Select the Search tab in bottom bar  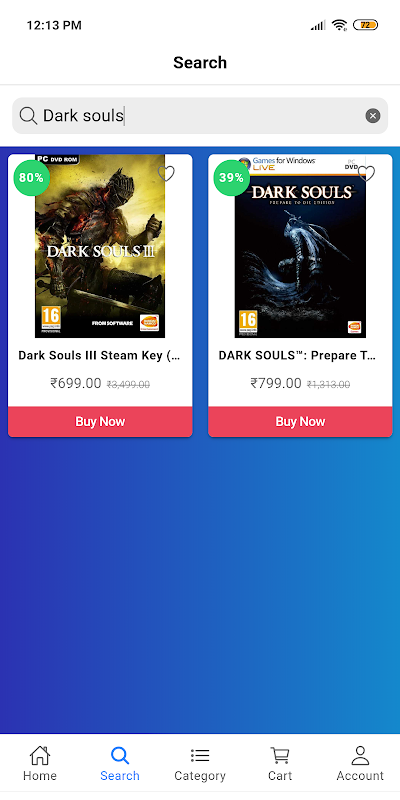pos(120,763)
